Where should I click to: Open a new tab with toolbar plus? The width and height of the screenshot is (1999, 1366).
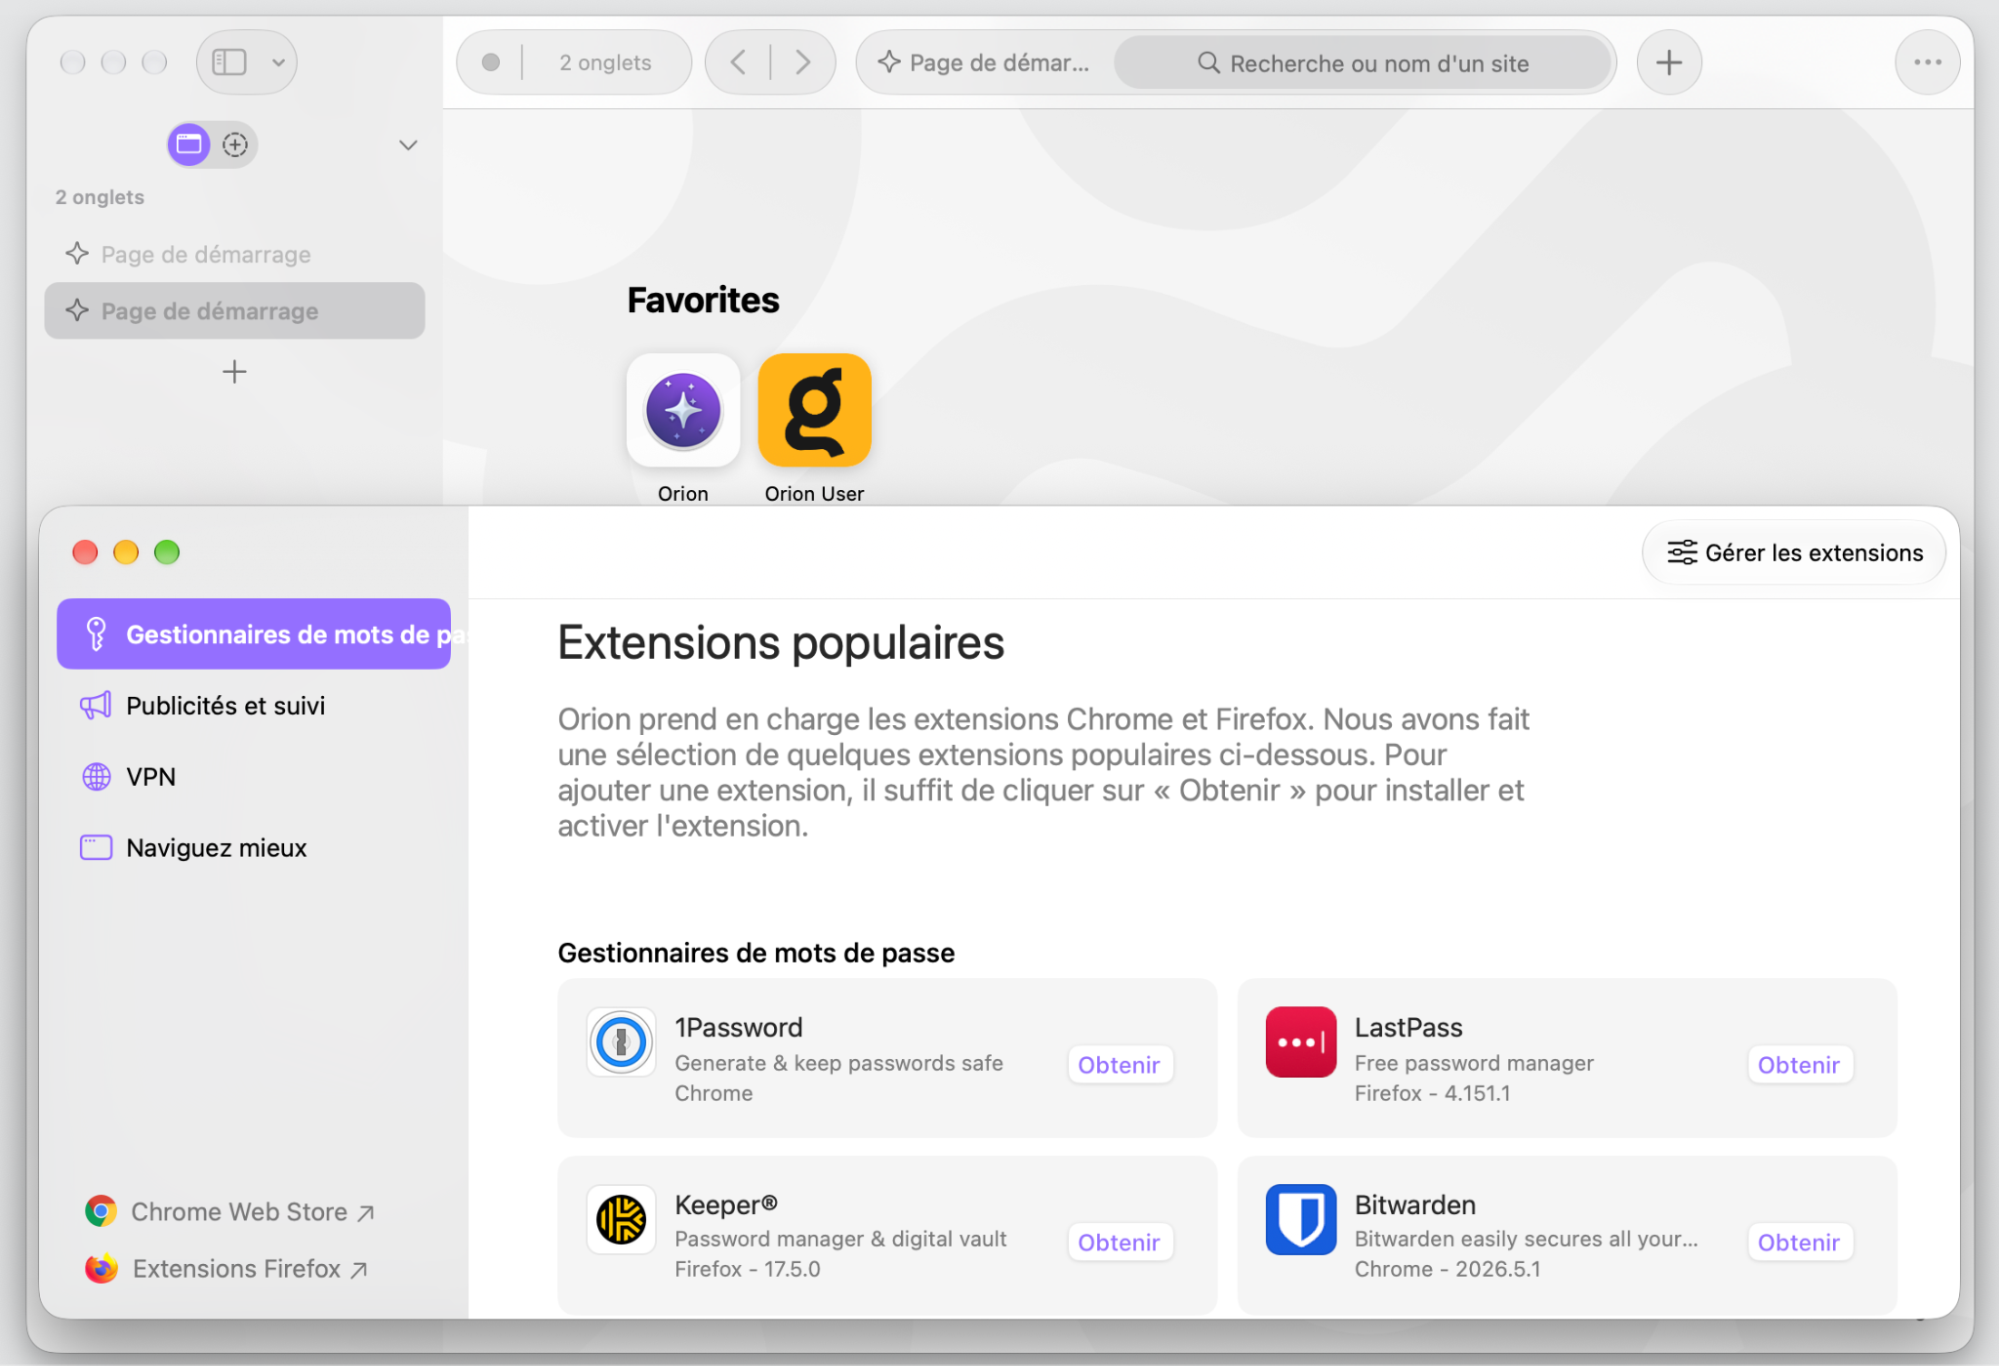pos(1669,62)
